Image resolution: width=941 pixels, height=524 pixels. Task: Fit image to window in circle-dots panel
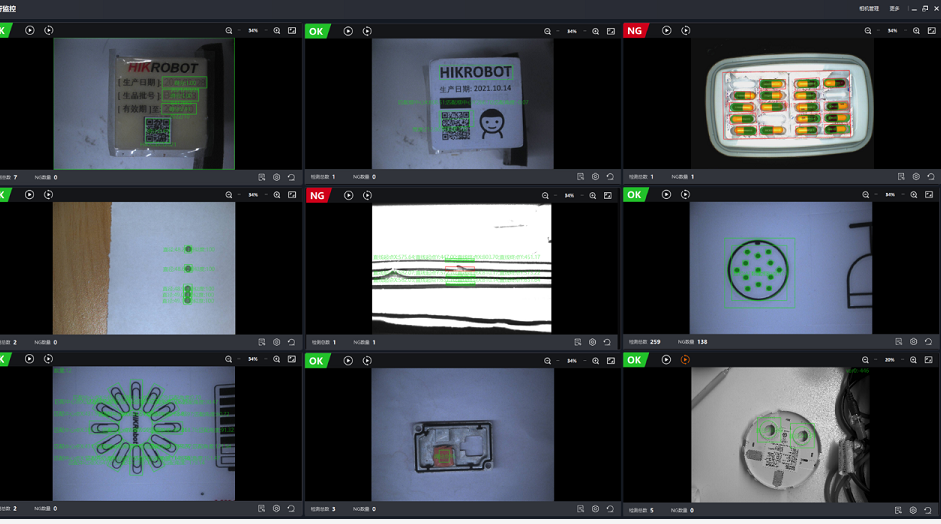coord(929,195)
